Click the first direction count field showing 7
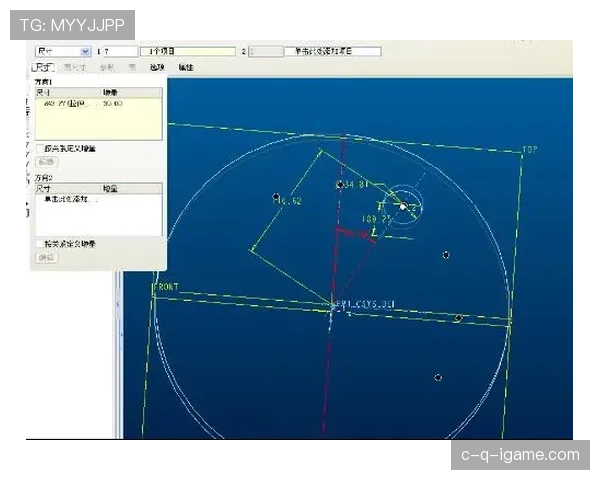 click(x=117, y=50)
